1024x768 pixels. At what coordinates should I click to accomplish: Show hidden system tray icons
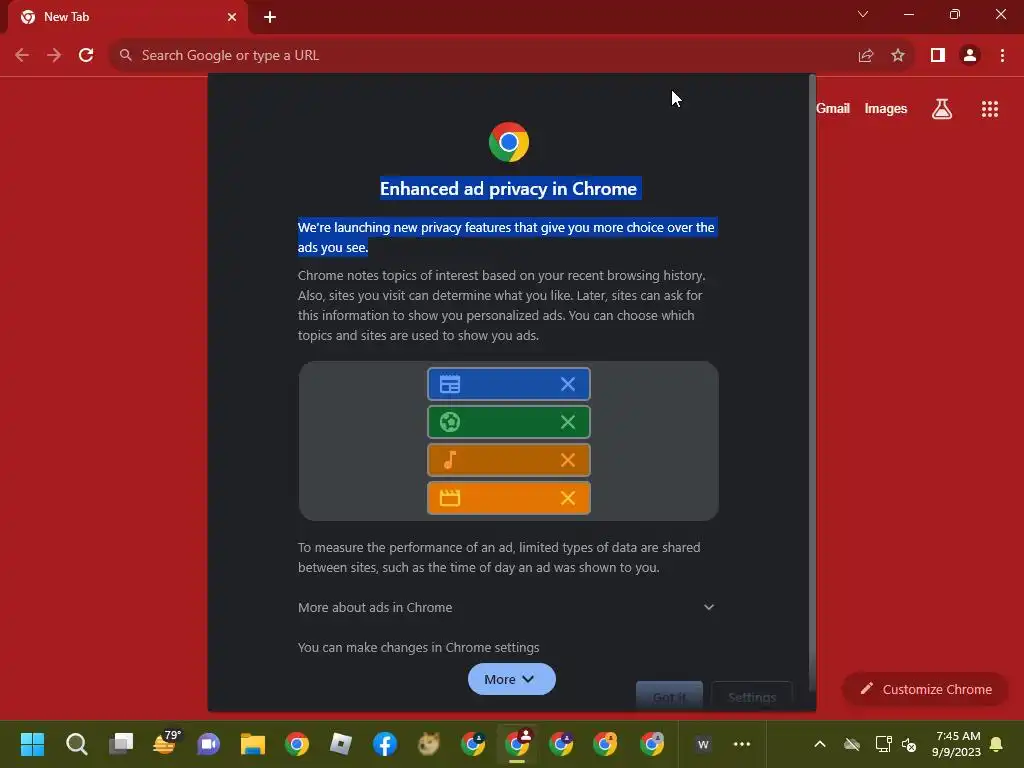(x=820, y=744)
